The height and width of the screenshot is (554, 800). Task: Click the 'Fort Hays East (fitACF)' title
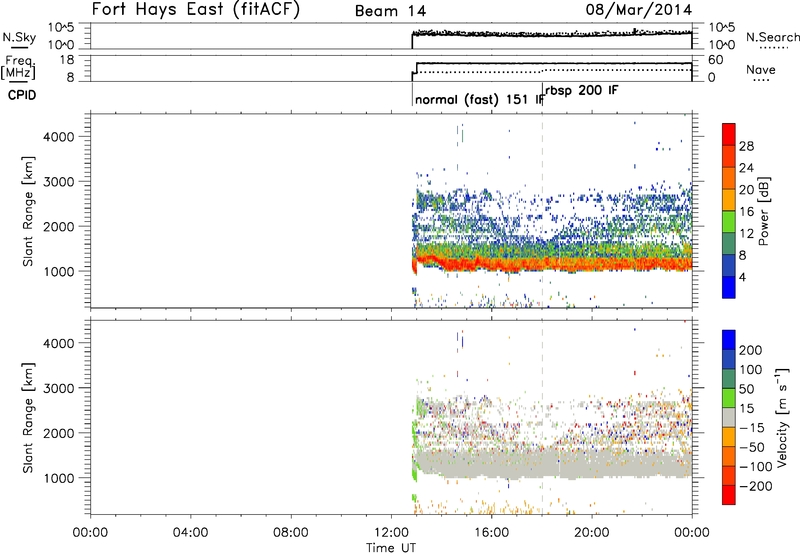tap(196, 9)
